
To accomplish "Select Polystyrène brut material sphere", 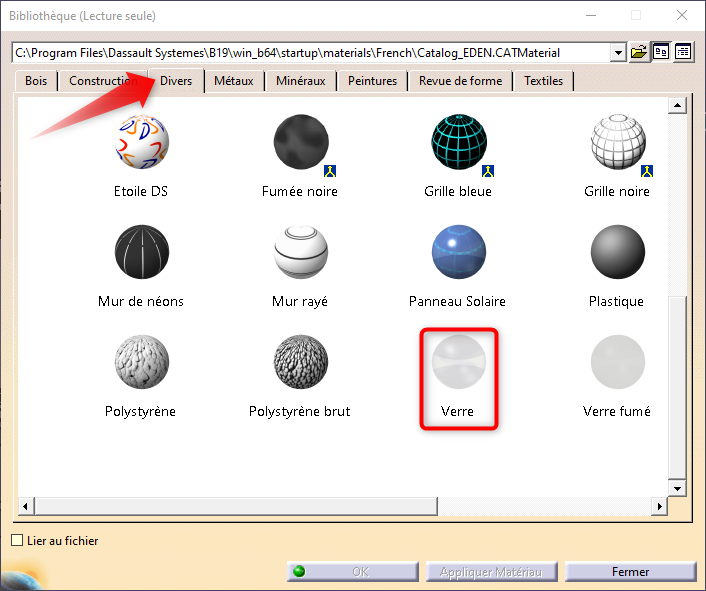I will [x=300, y=364].
